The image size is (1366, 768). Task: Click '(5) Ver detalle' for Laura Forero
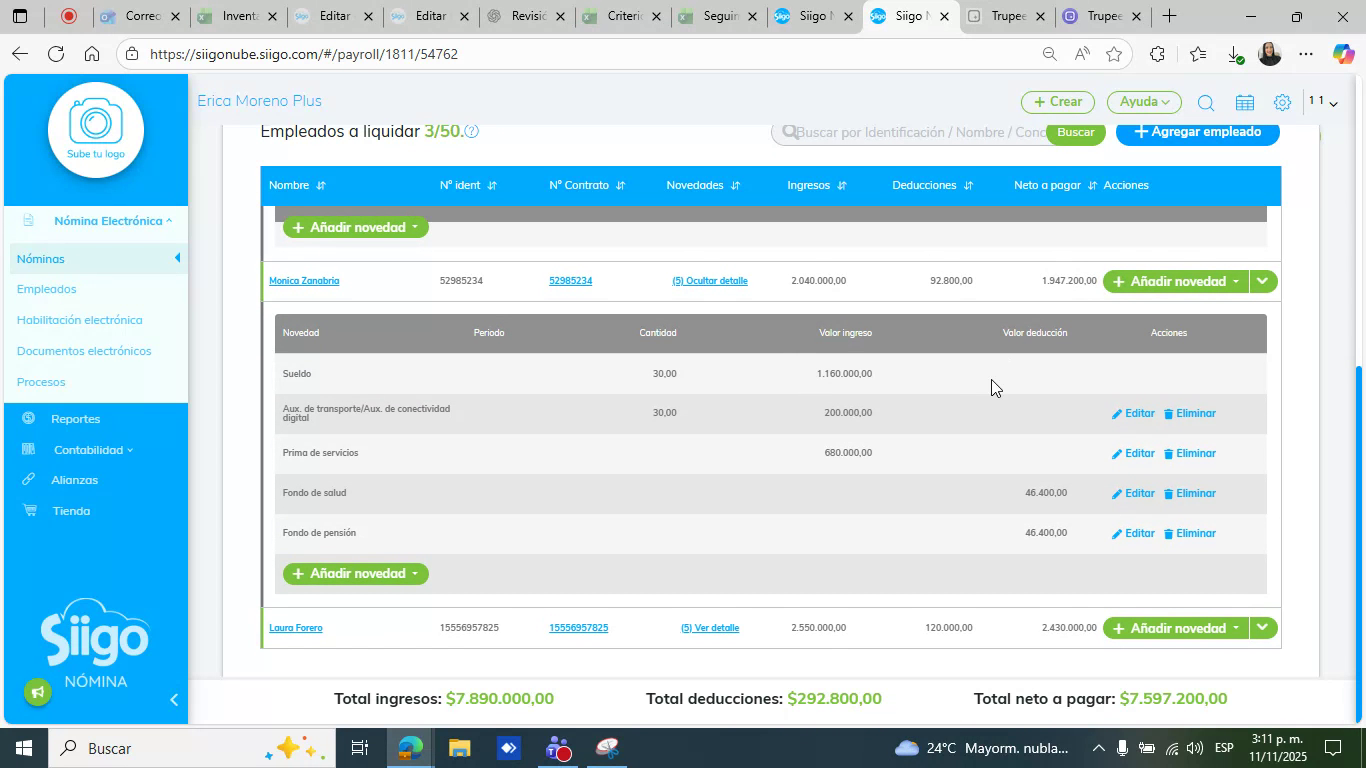710,628
